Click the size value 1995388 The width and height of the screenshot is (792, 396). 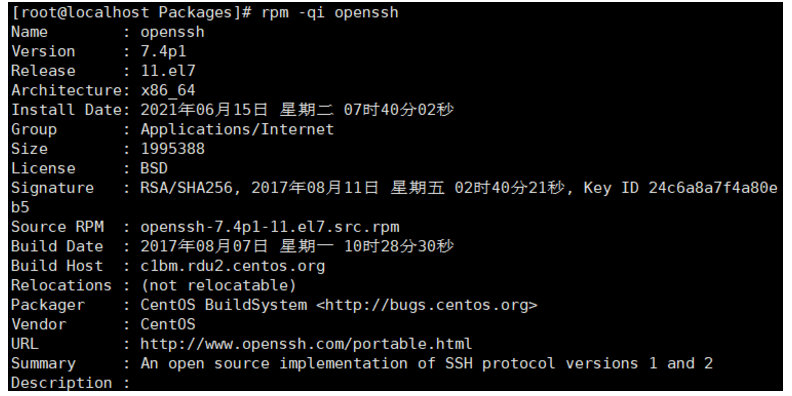[172, 148]
